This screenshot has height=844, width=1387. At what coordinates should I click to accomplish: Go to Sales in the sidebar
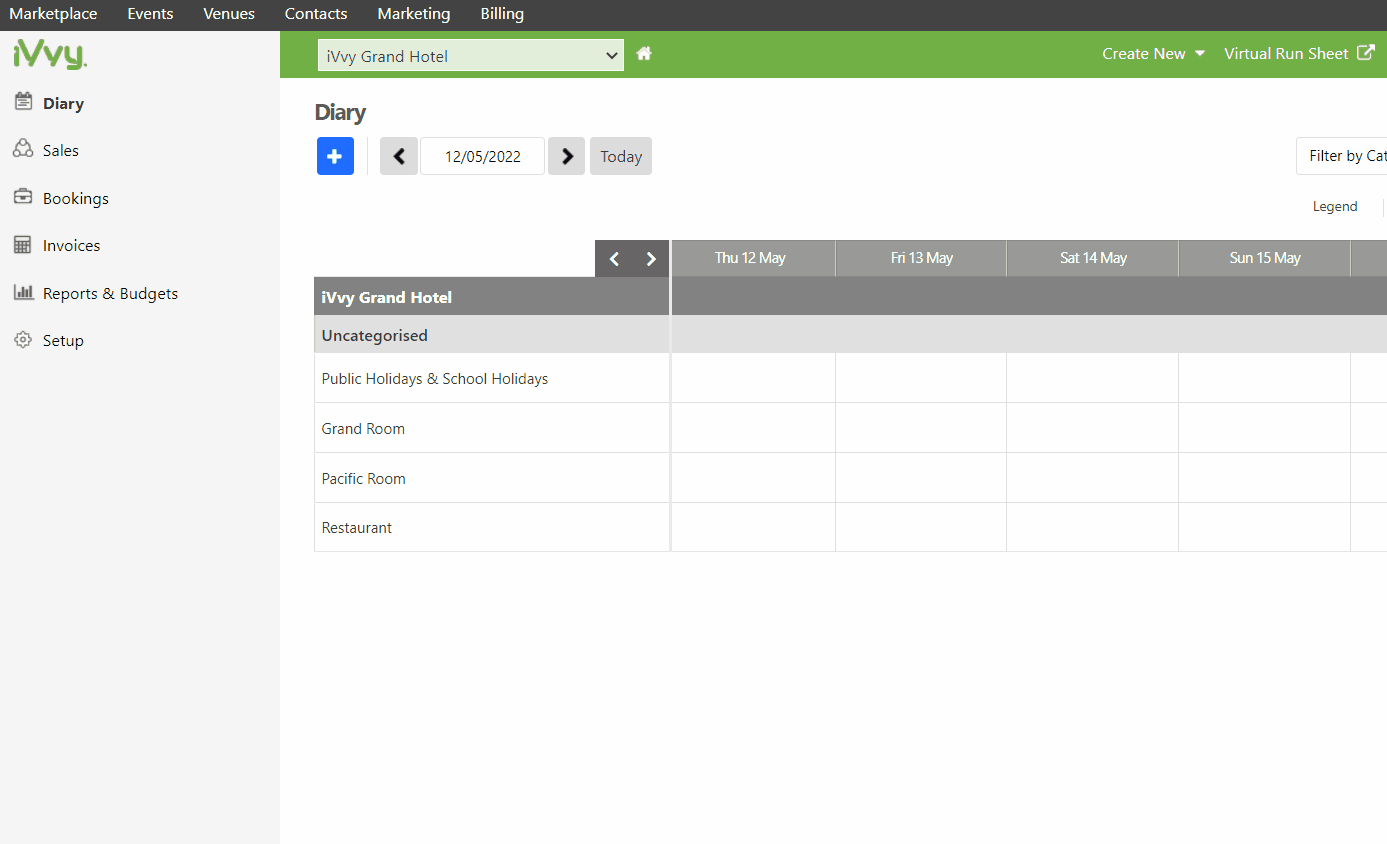click(61, 150)
